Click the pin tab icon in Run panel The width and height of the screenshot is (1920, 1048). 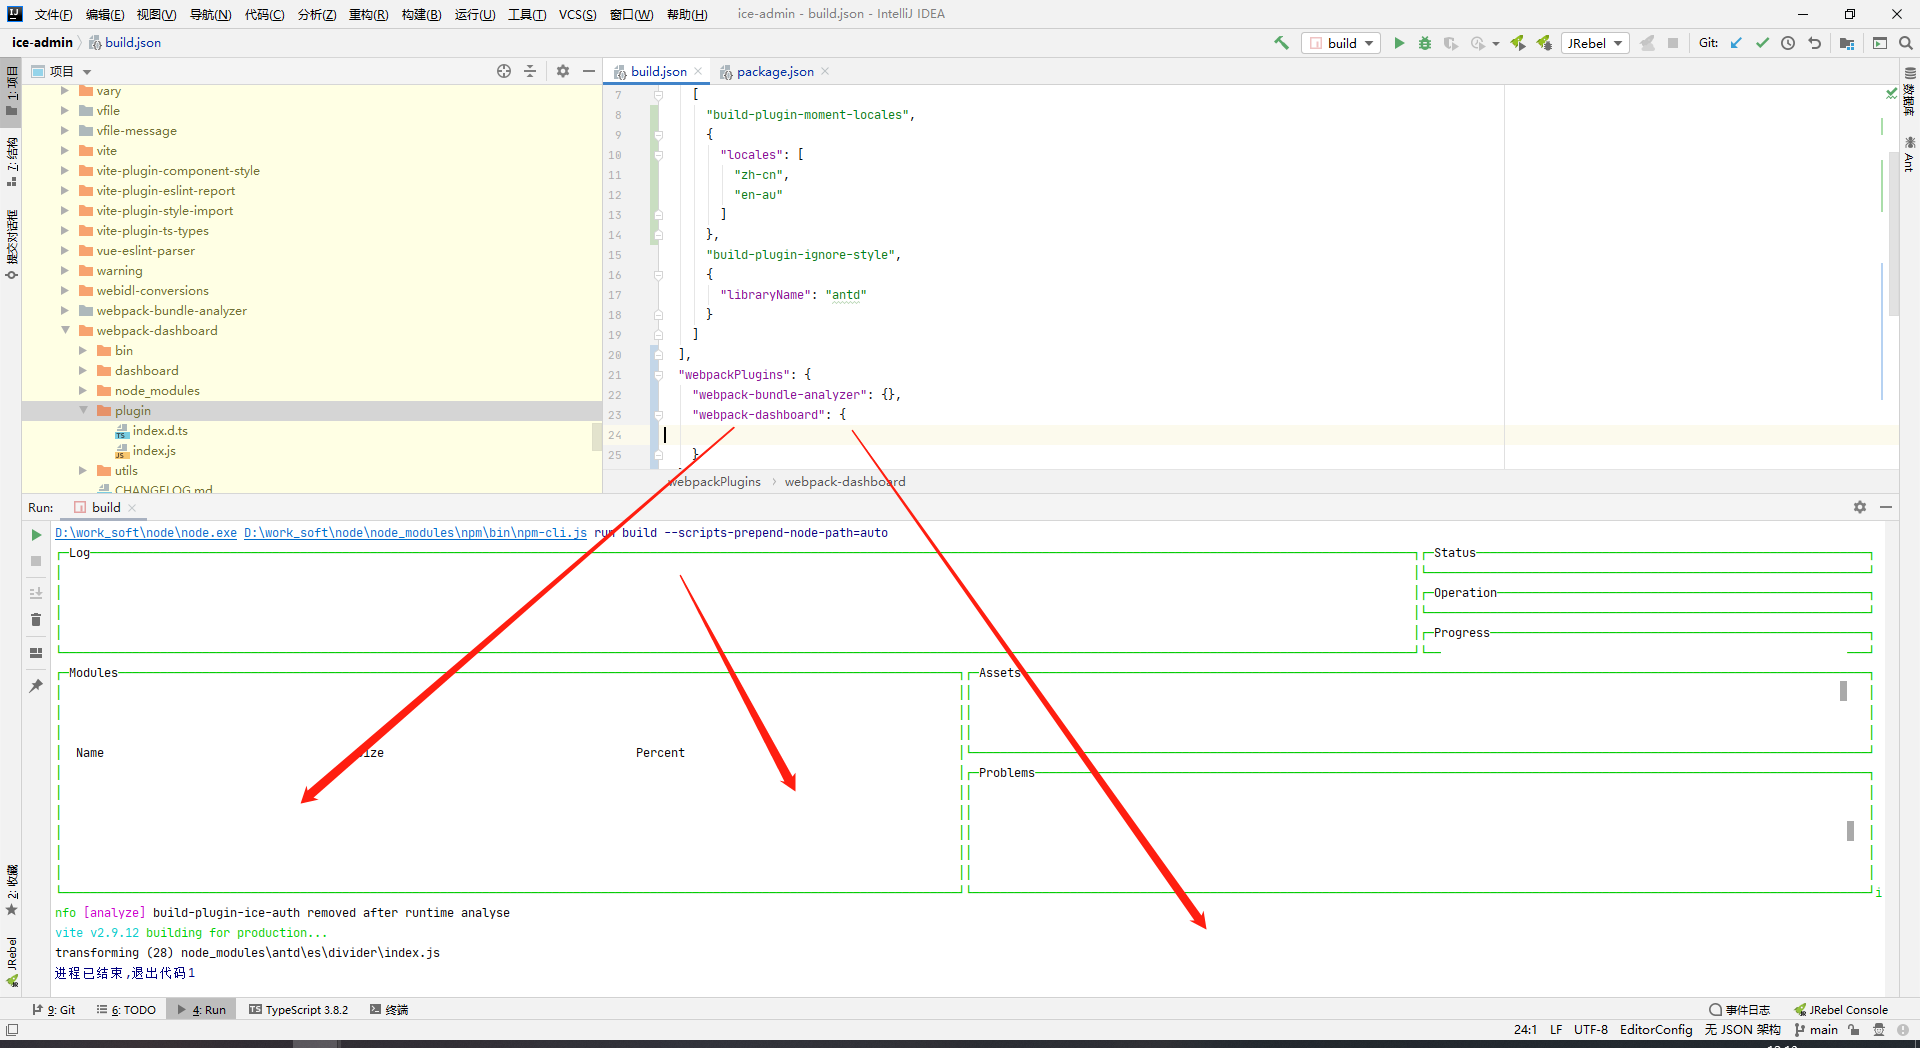click(x=36, y=686)
